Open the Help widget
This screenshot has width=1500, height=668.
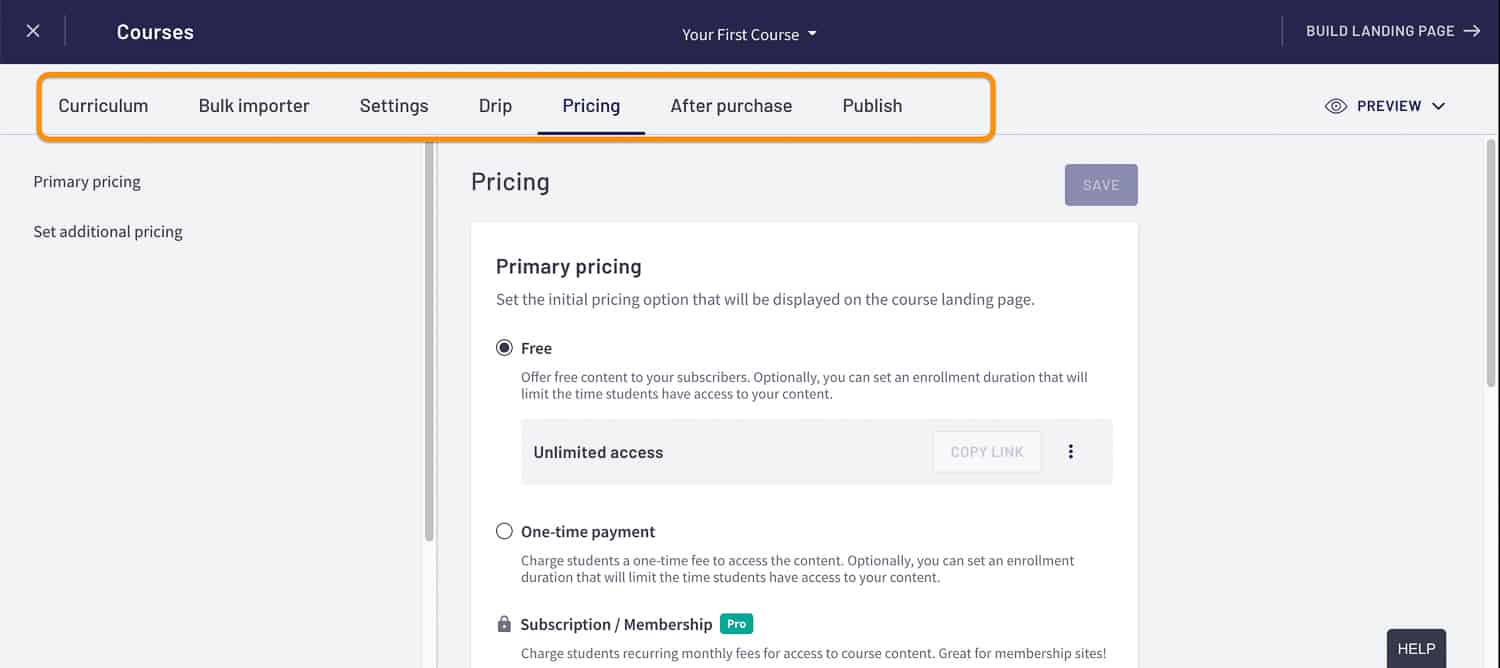pos(1416,649)
